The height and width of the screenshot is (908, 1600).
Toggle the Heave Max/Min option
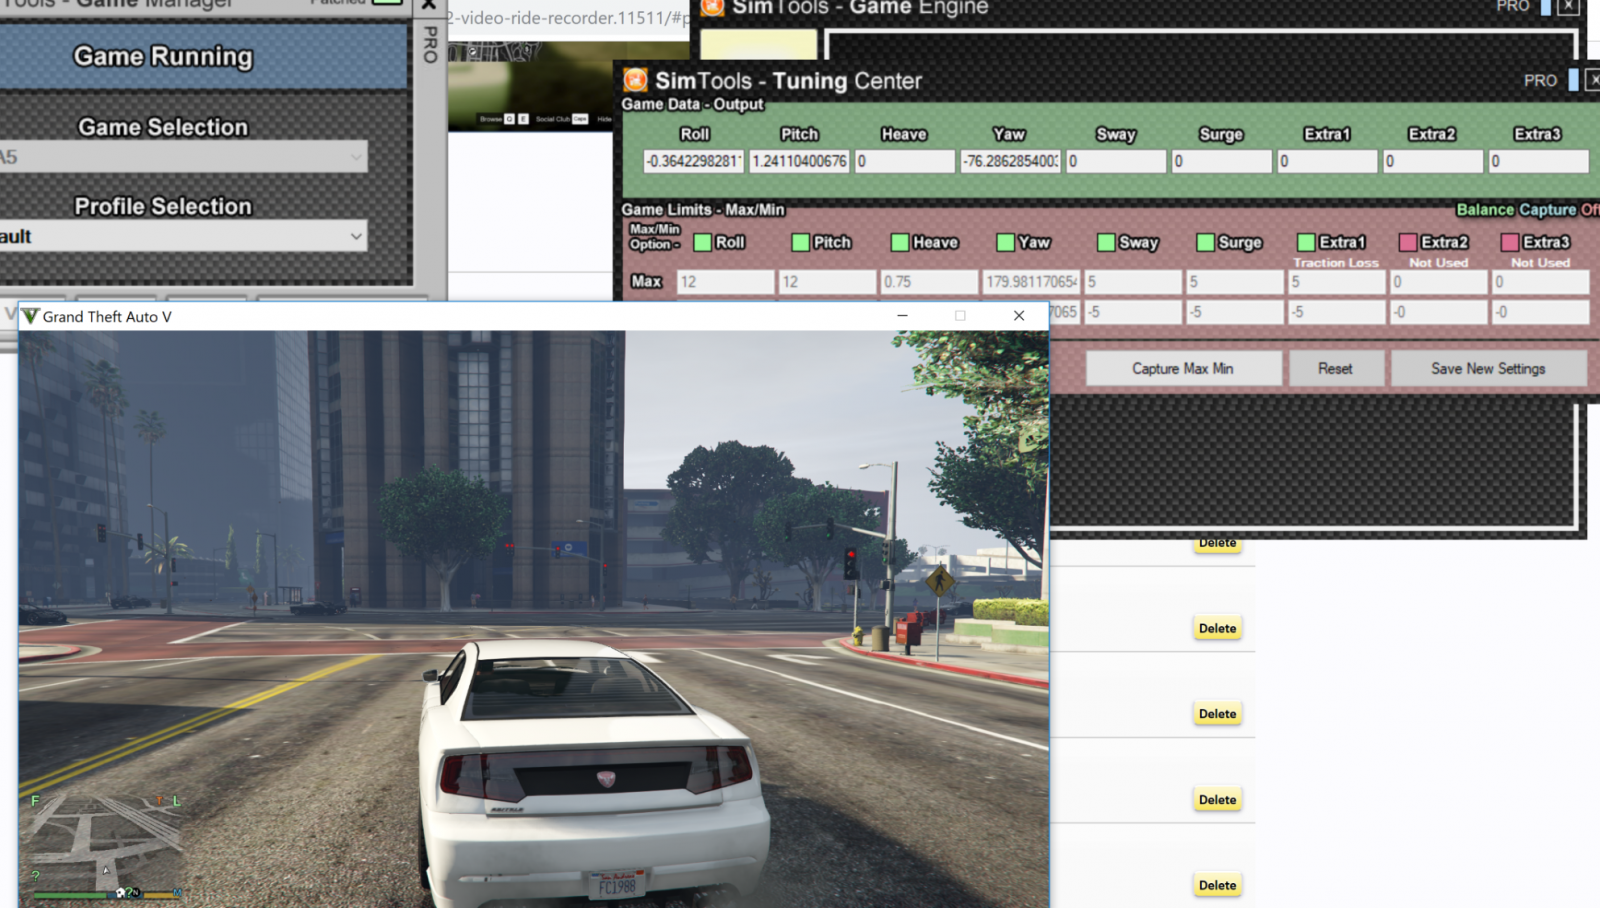click(900, 242)
